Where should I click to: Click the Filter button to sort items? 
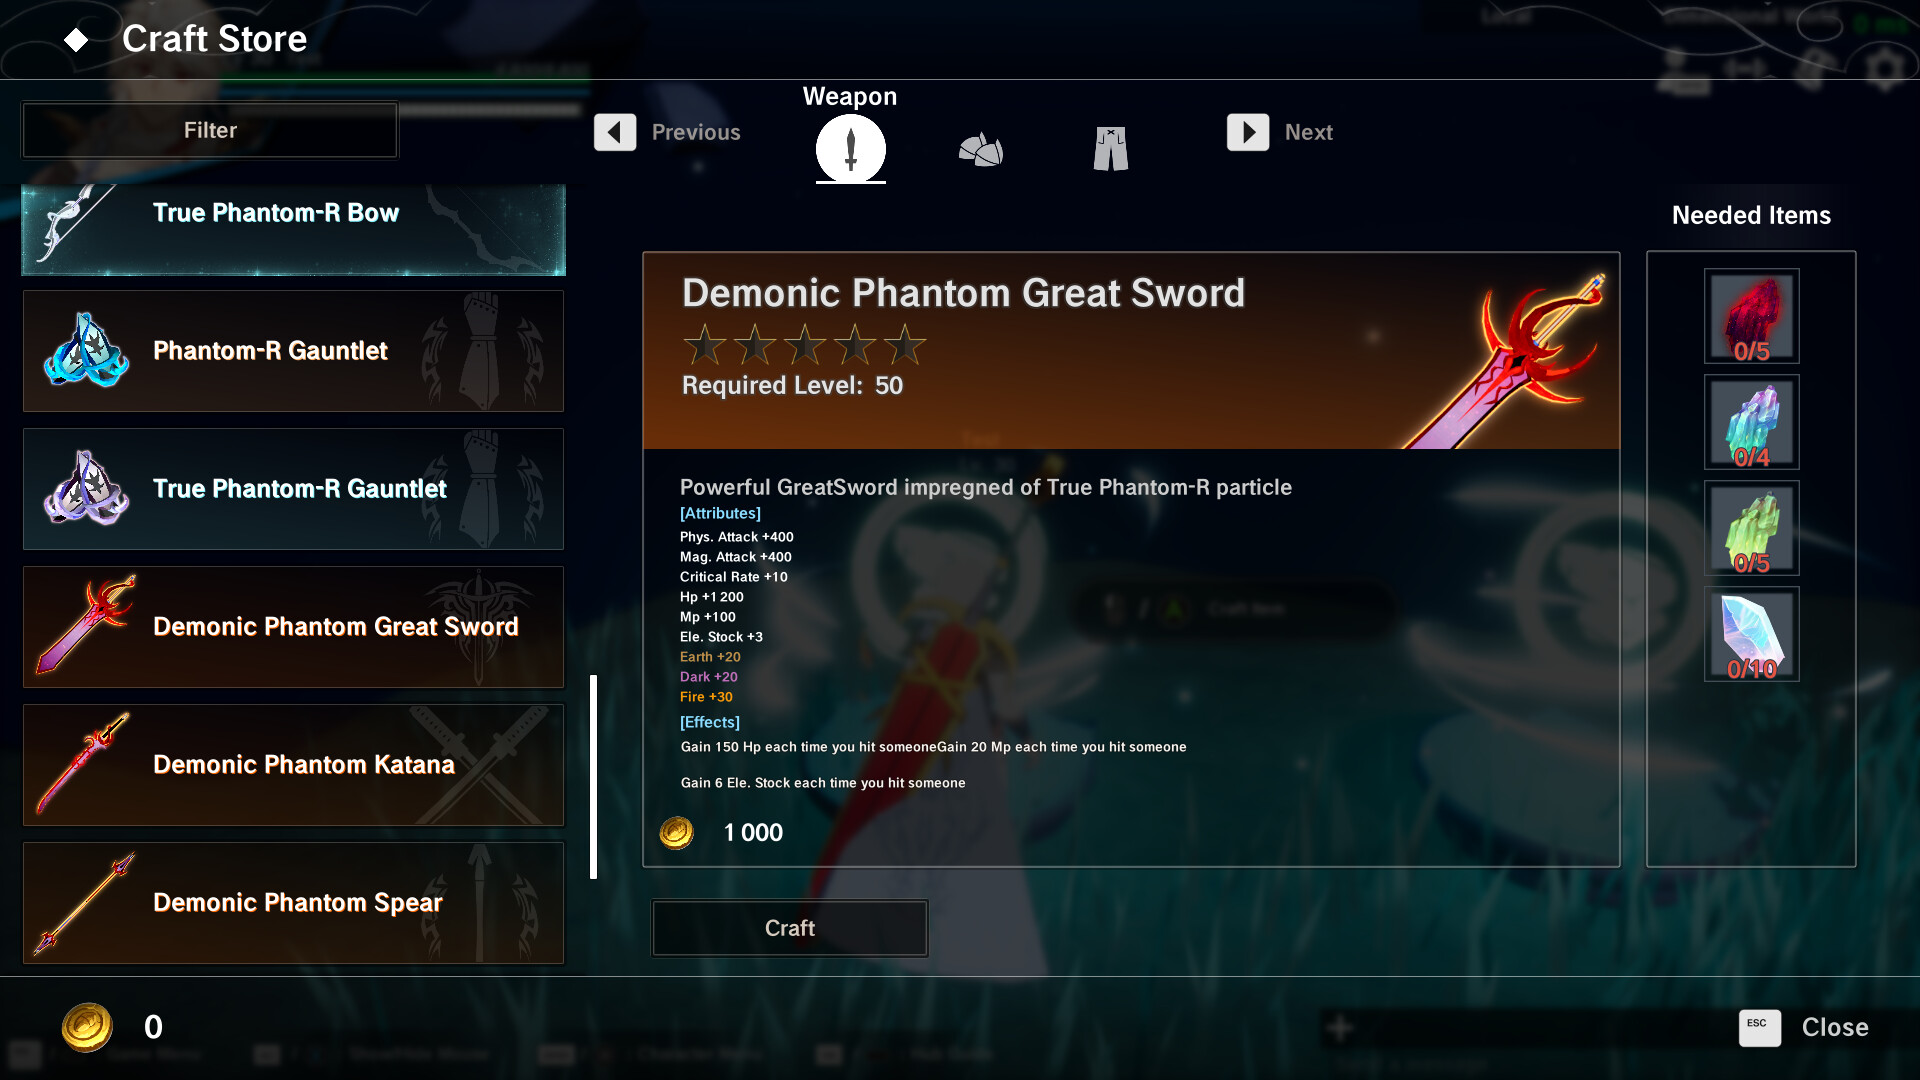click(210, 129)
